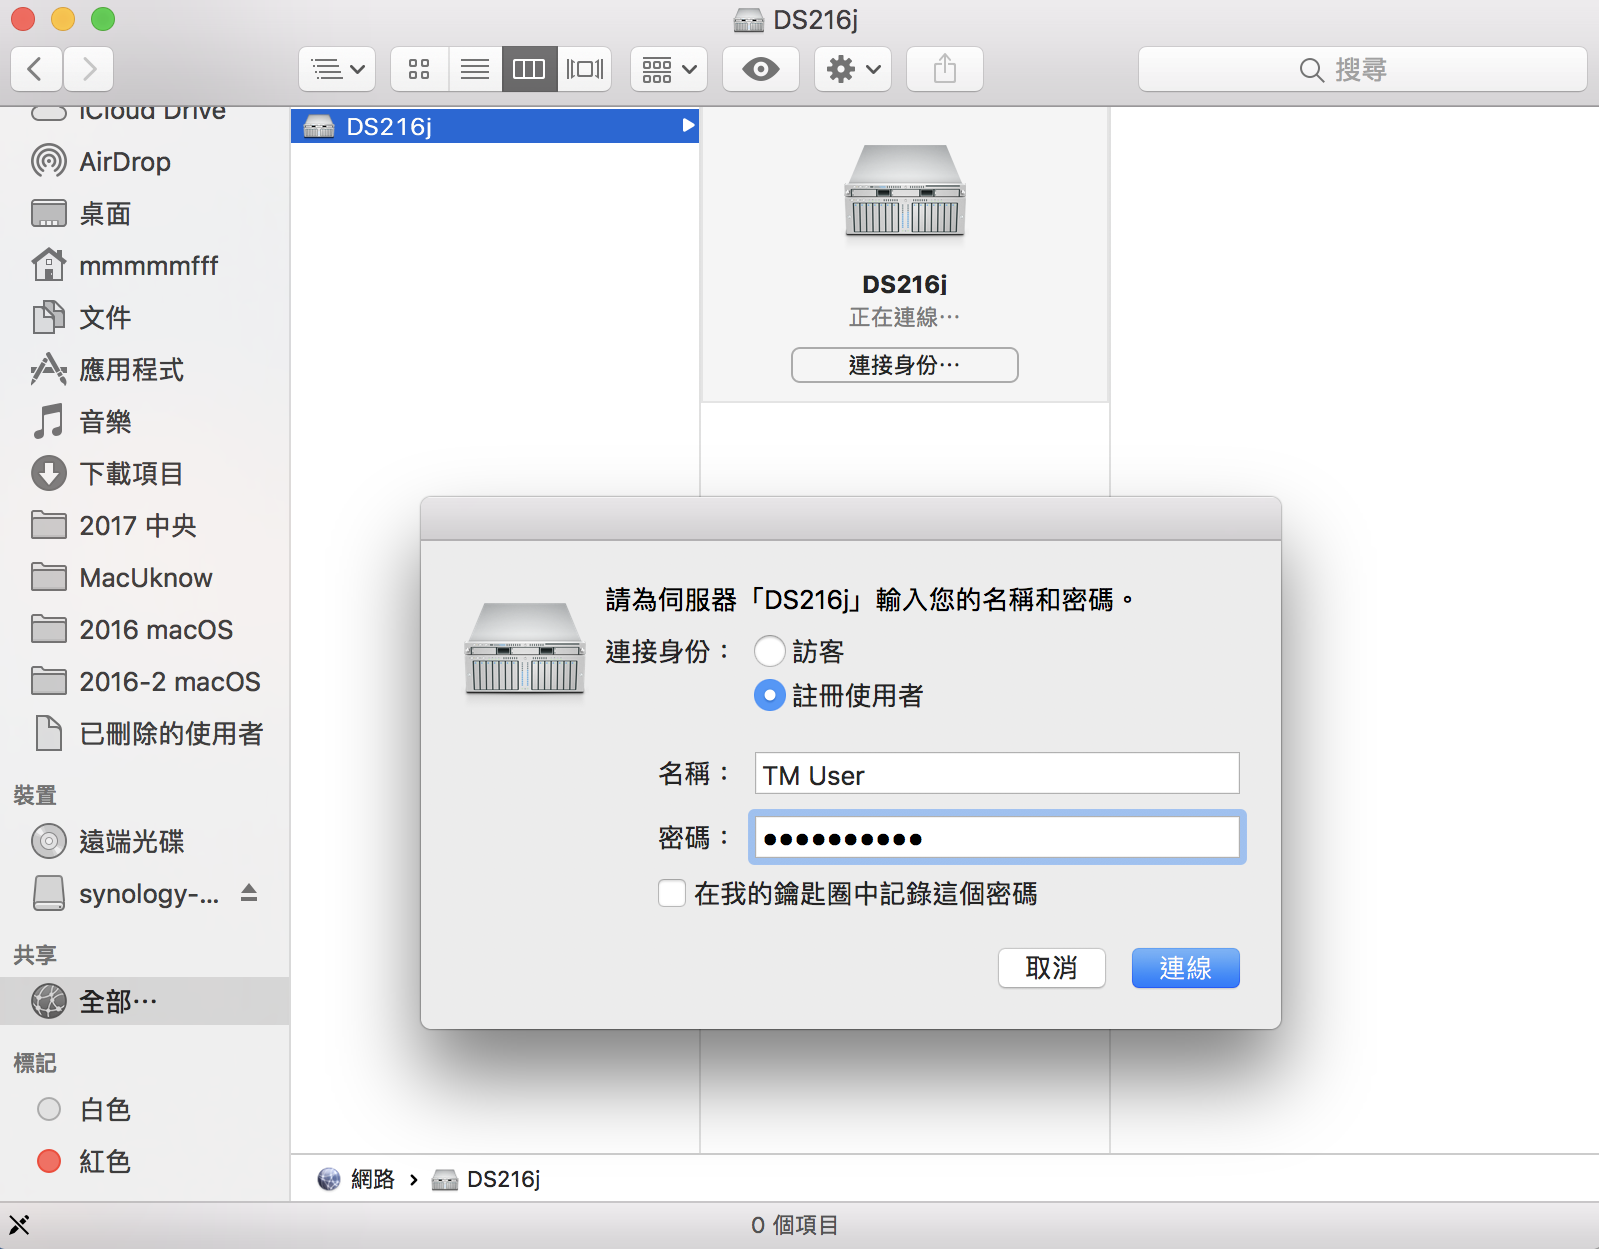
Task: Select the 訪客 guest radio button
Action: 769,651
